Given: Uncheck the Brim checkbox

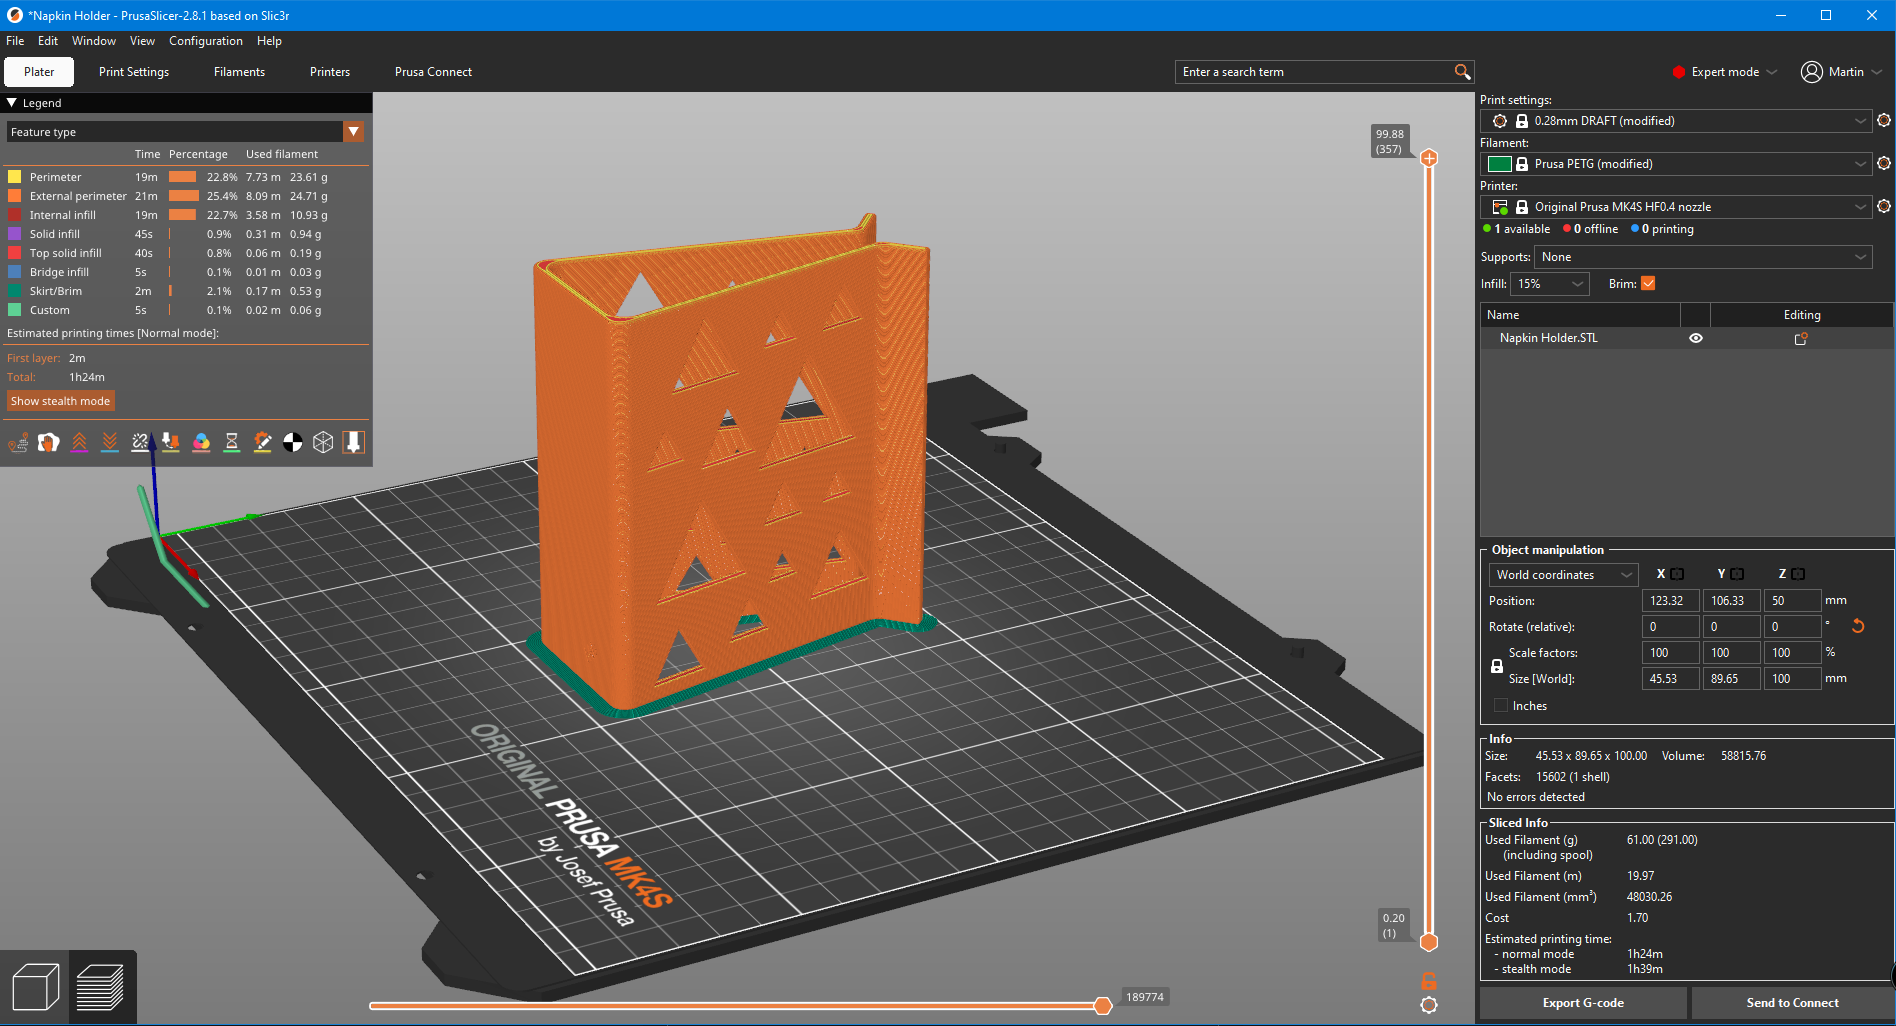Looking at the screenshot, I should point(1648,284).
